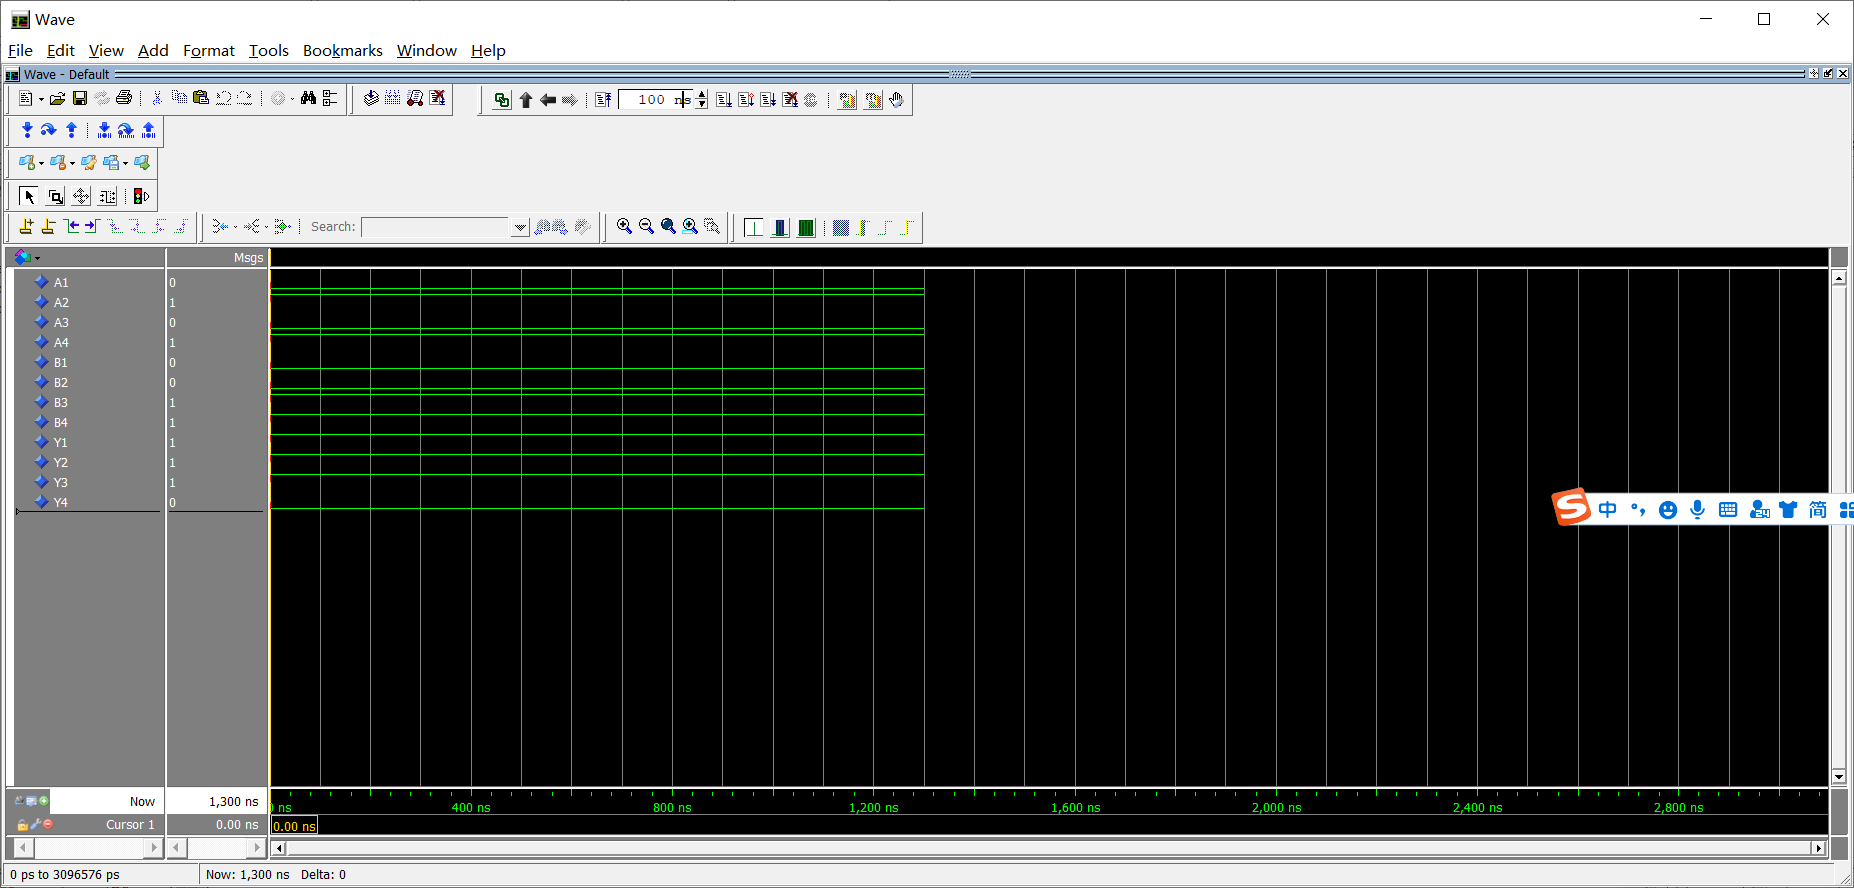This screenshot has height=888, width=1854.
Task: Click the microphone icon on the IME bar
Action: click(1698, 510)
